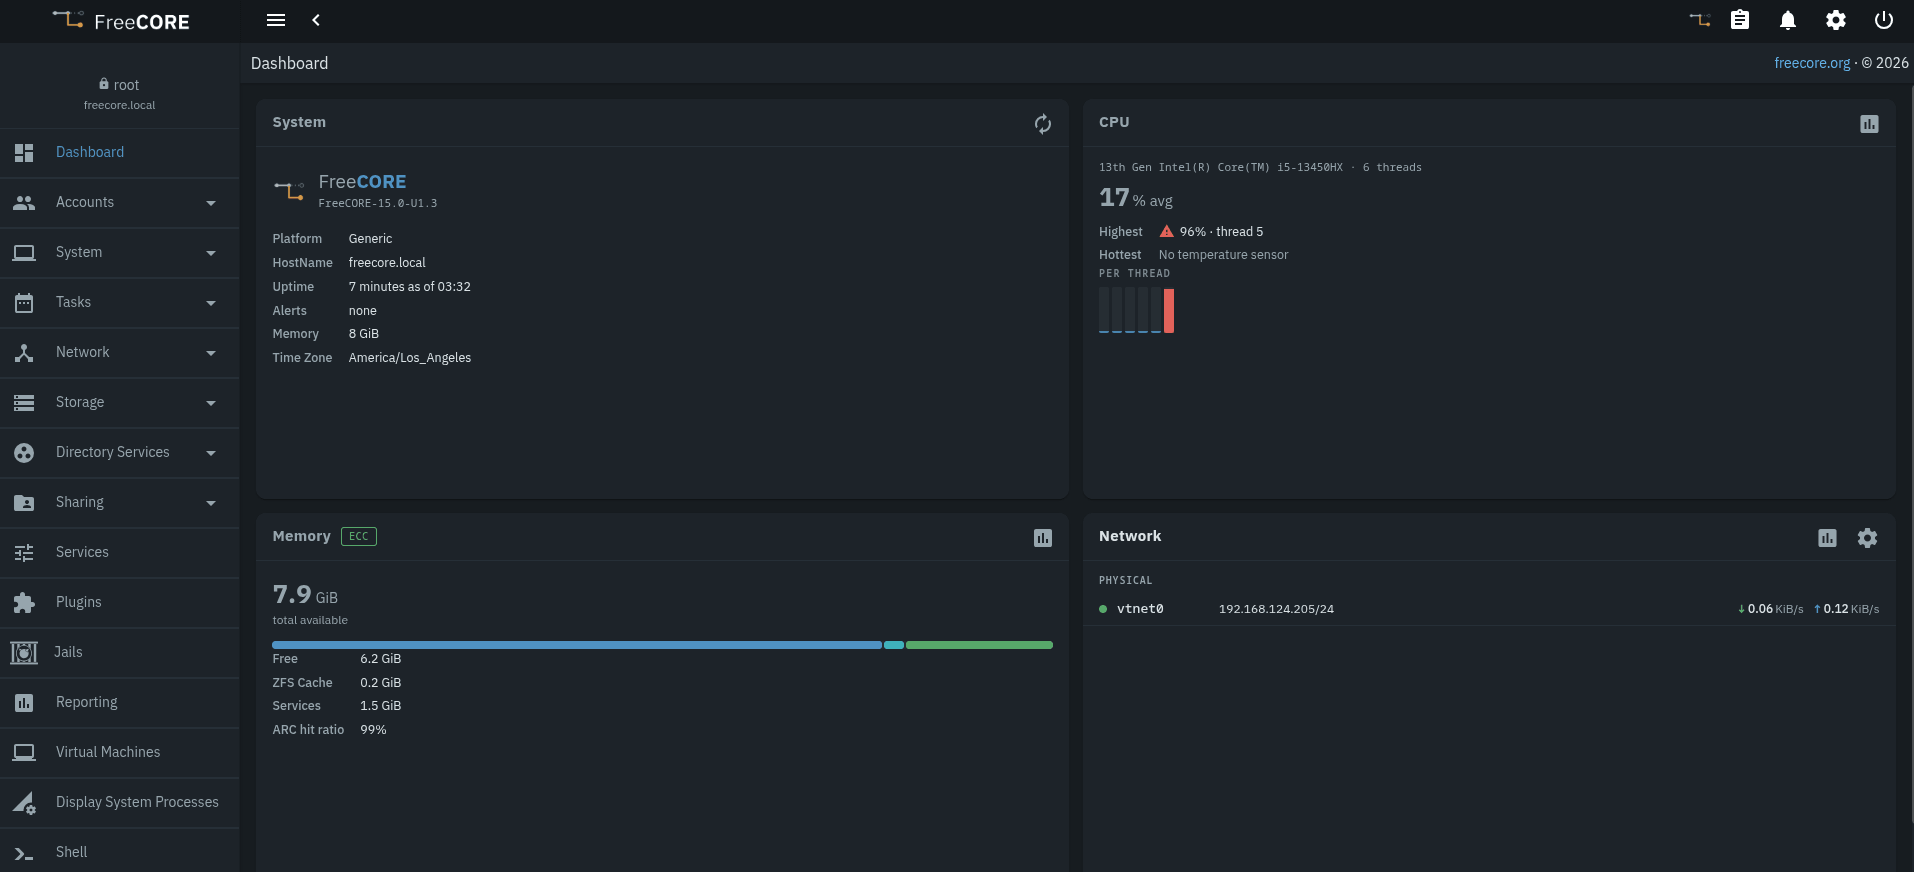
Task: Open Memory reports chart icon
Action: (1043, 538)
